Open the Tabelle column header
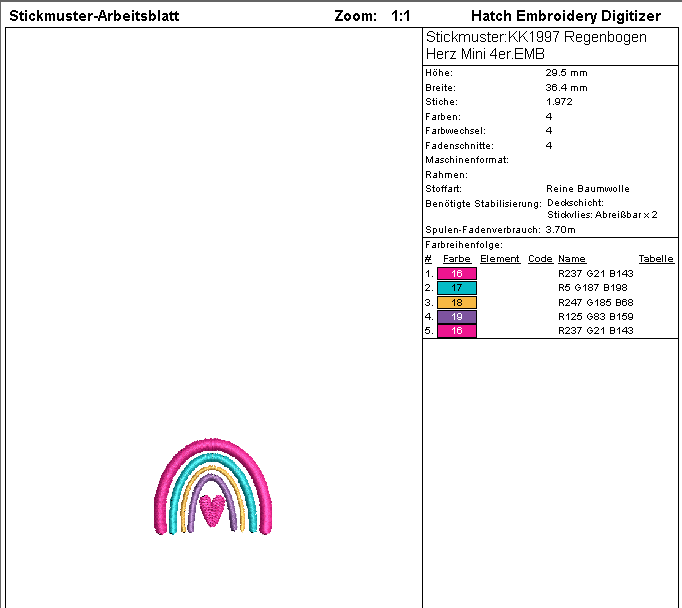Screen dimensions: 682x608 [x=656, y=259]
